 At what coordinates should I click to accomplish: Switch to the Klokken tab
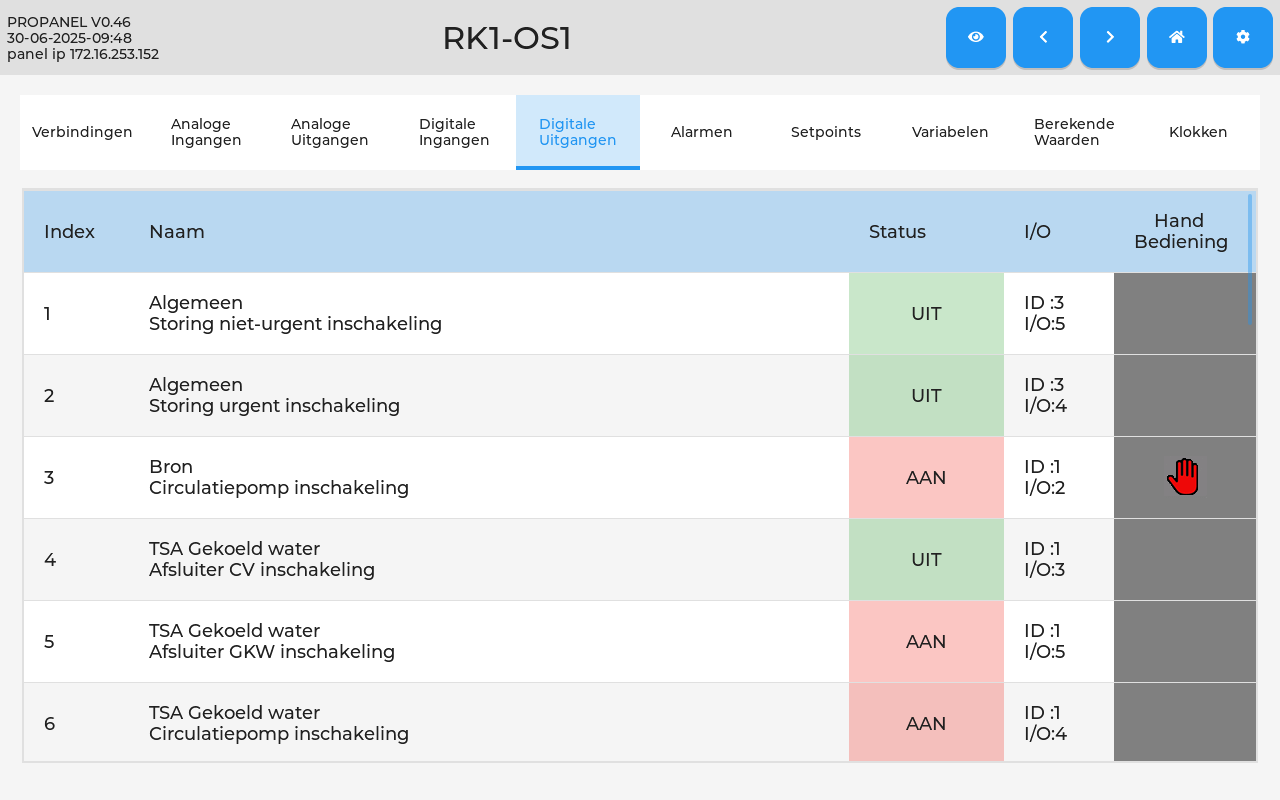(x=1198, y=132)
